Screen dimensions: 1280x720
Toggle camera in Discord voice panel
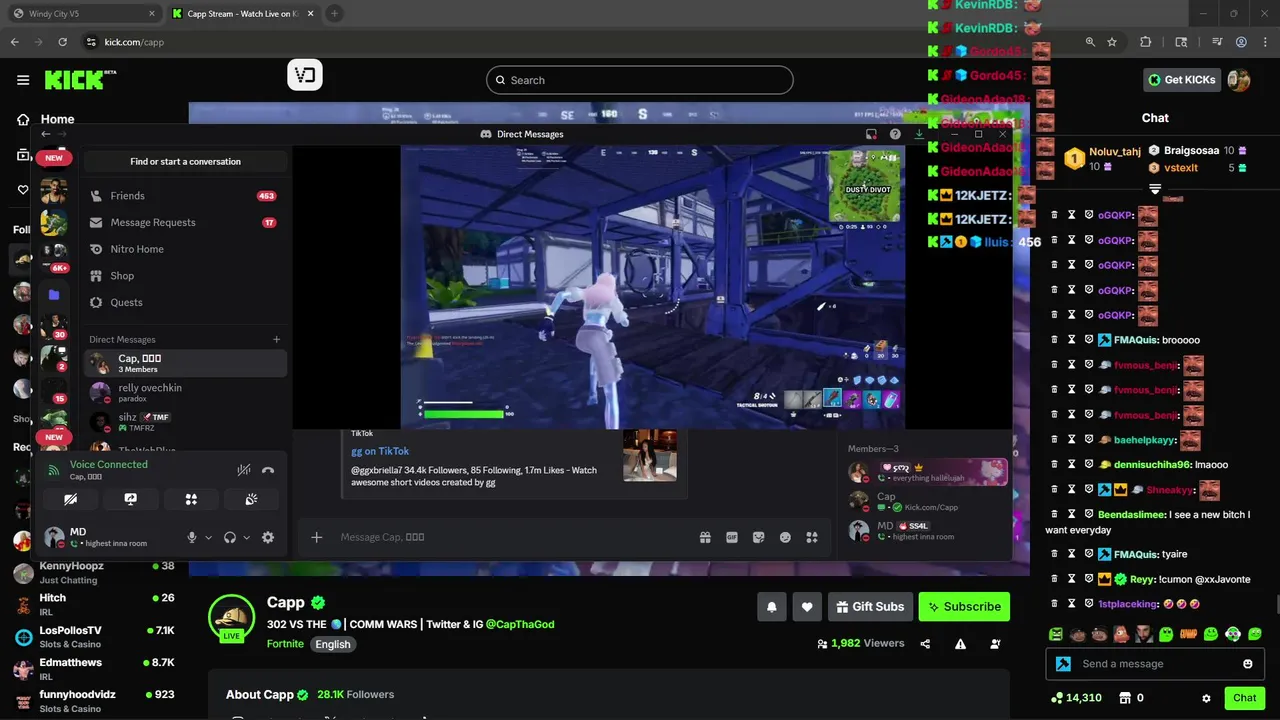70,499
